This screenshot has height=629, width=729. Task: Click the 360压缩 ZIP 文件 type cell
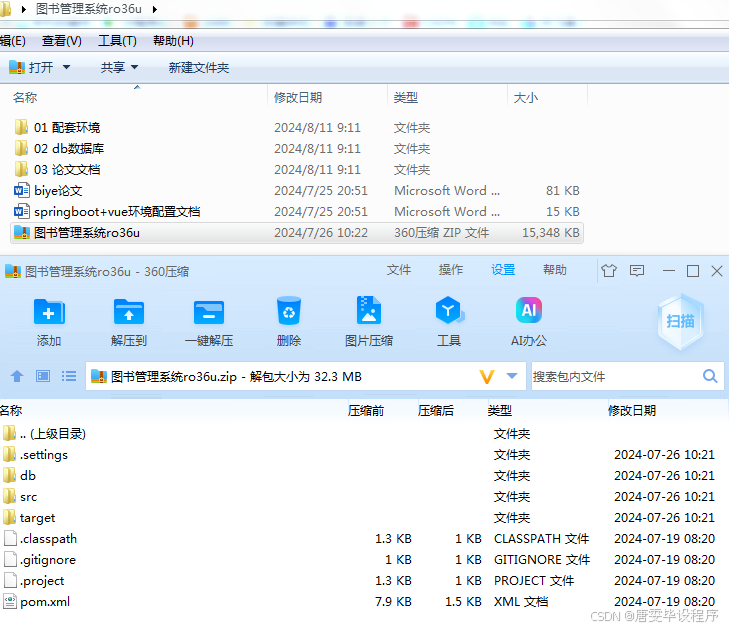click(442, 232)
